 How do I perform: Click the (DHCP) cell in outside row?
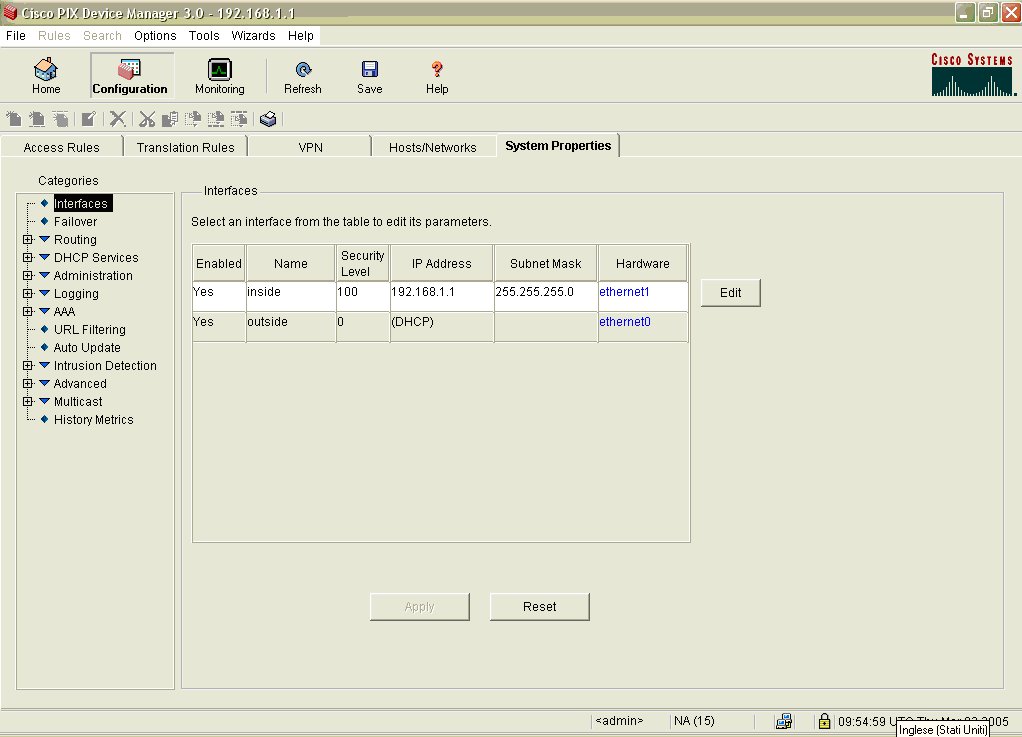tap(441, 326)
